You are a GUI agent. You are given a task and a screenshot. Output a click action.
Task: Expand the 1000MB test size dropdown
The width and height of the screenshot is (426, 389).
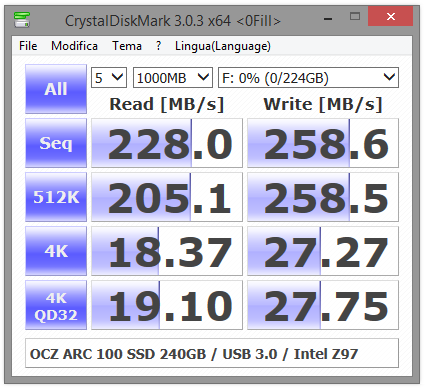pos(173,78)
